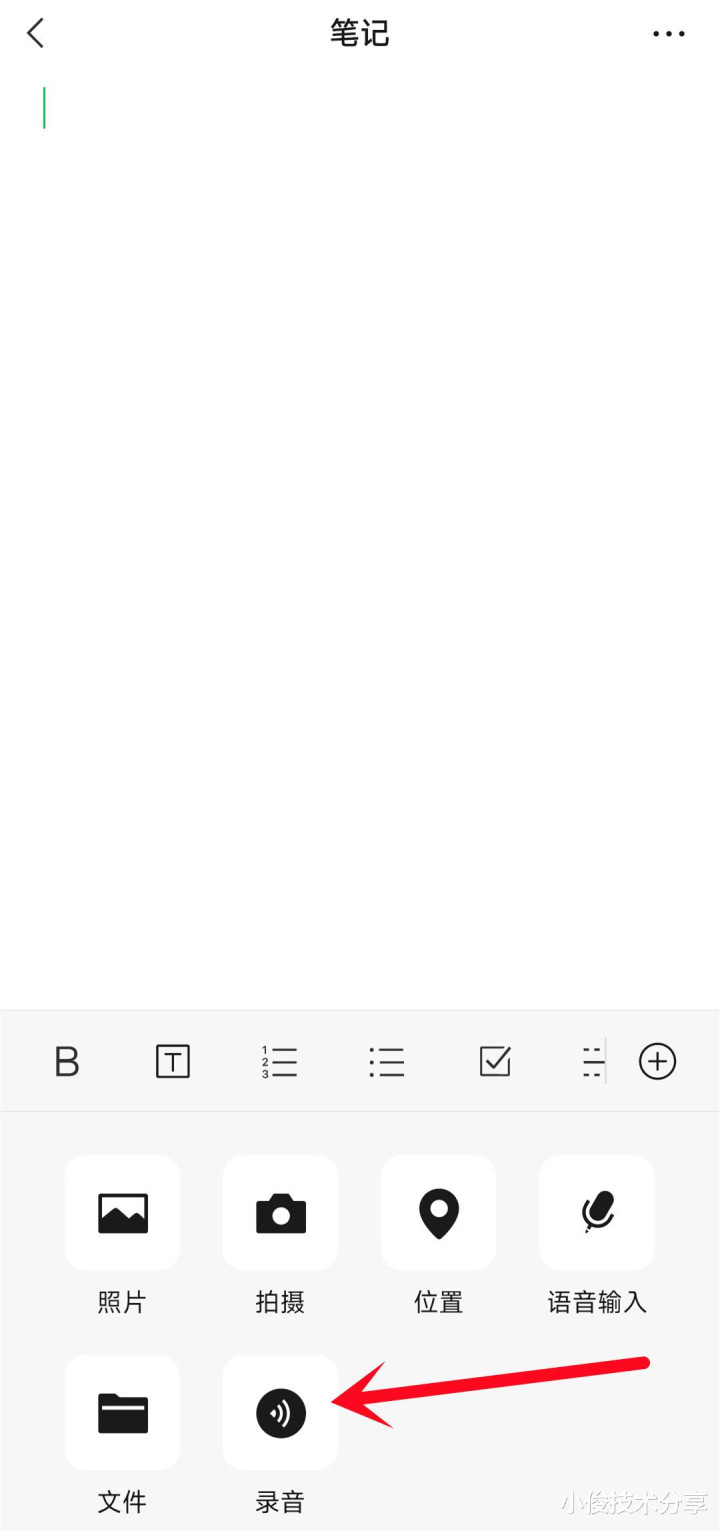
Task: Insert a 位置 location pin
Action: click(x=438, y=1213)
